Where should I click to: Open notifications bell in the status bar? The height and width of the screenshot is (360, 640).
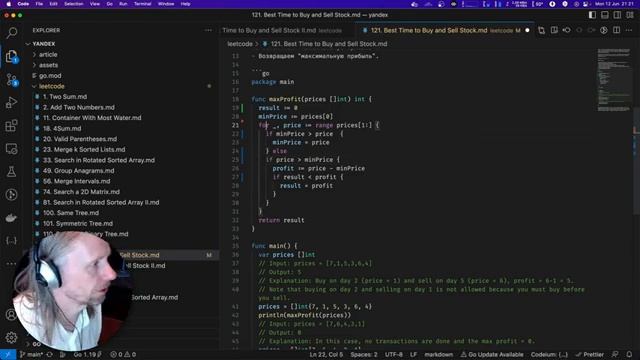pos(629,354)
